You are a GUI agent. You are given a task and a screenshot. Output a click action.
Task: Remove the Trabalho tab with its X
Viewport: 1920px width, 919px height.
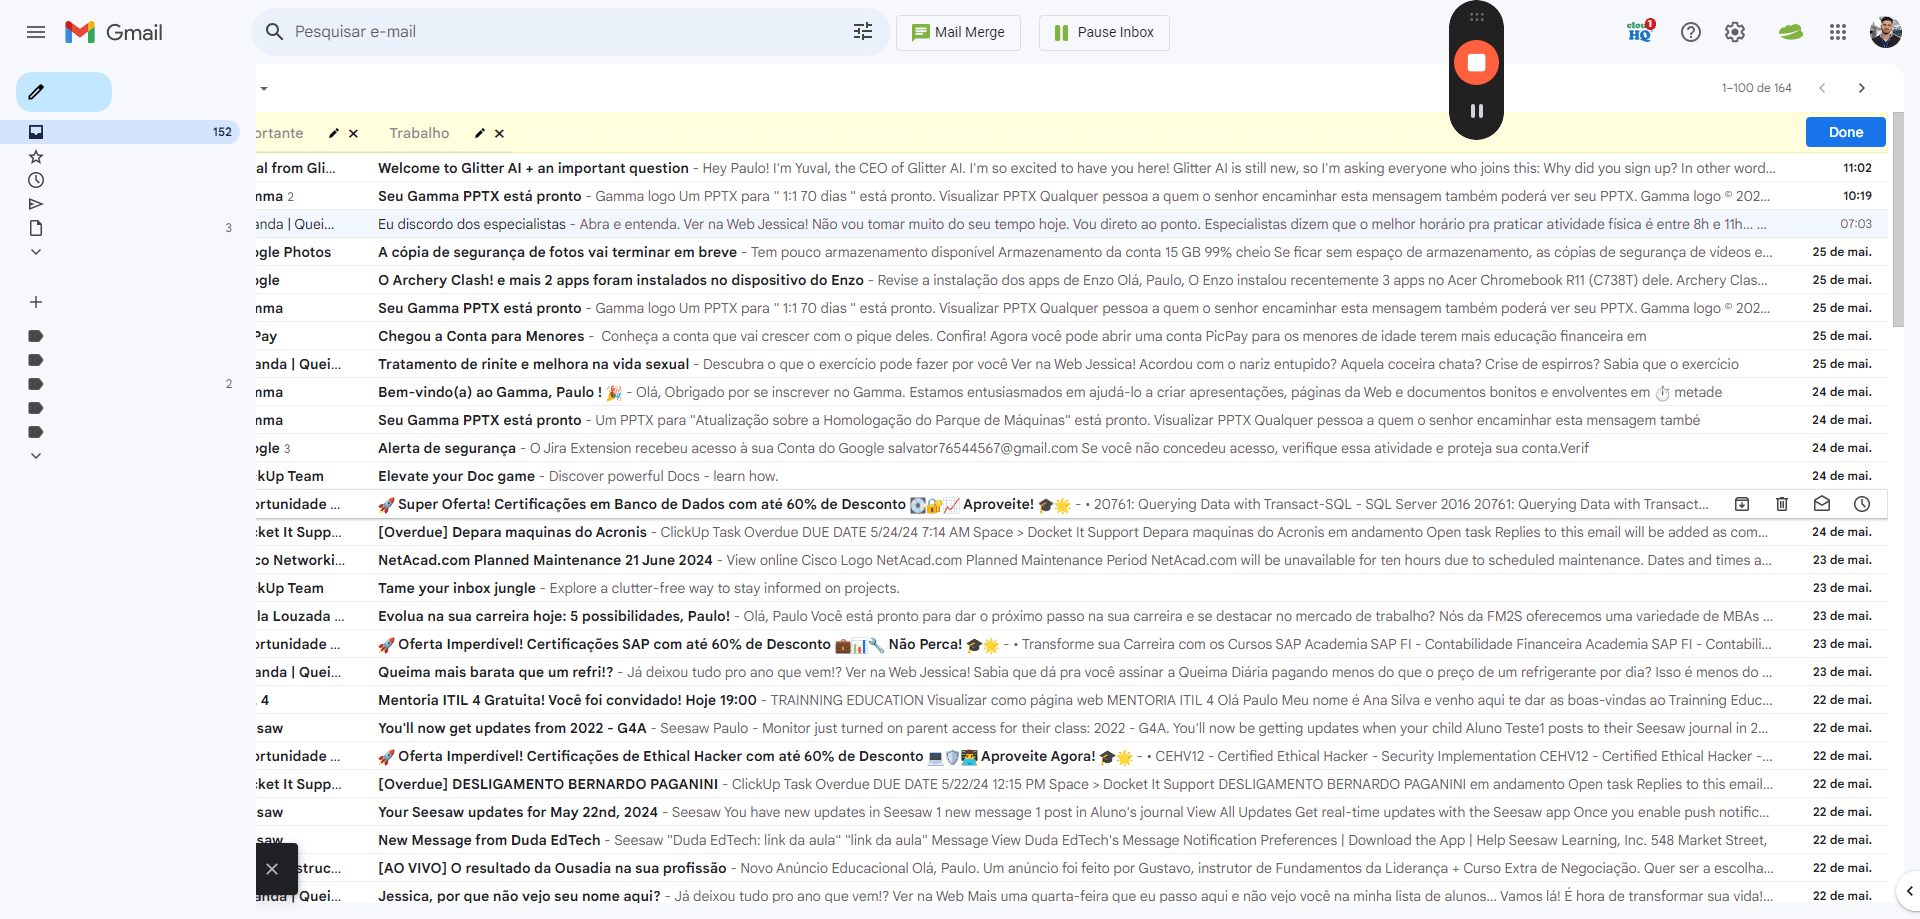(x=499, y=133)
